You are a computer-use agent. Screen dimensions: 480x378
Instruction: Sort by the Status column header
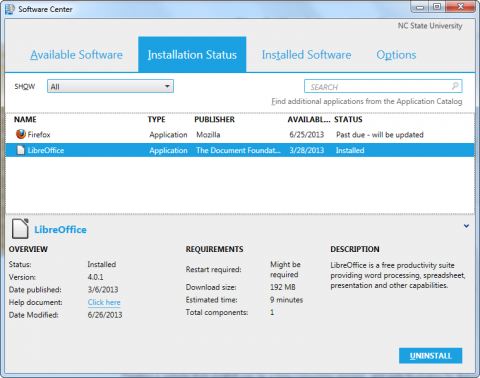tap(348, 119)
